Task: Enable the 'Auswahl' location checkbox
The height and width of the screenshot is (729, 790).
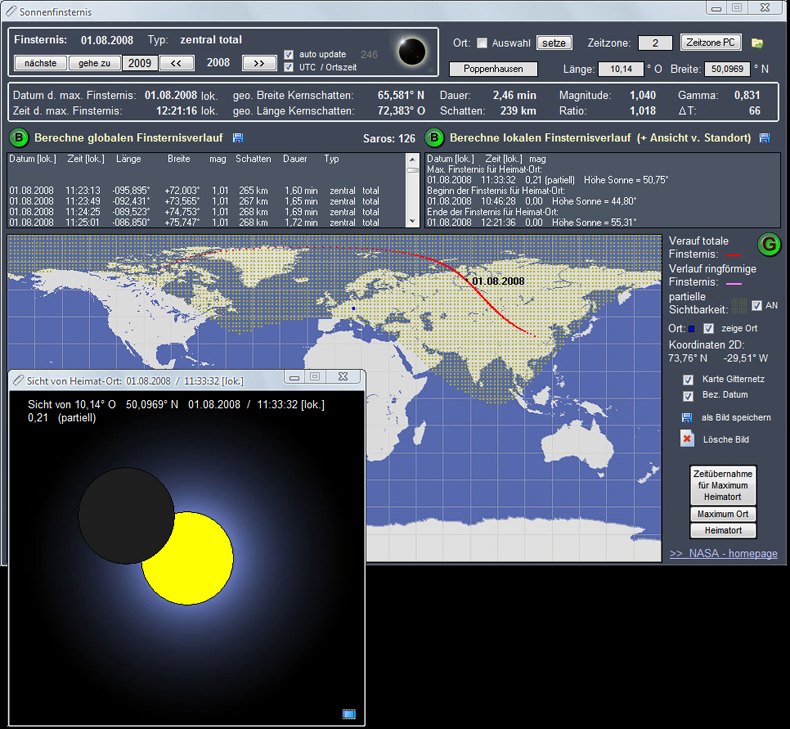Action: (x=482, y=43)
